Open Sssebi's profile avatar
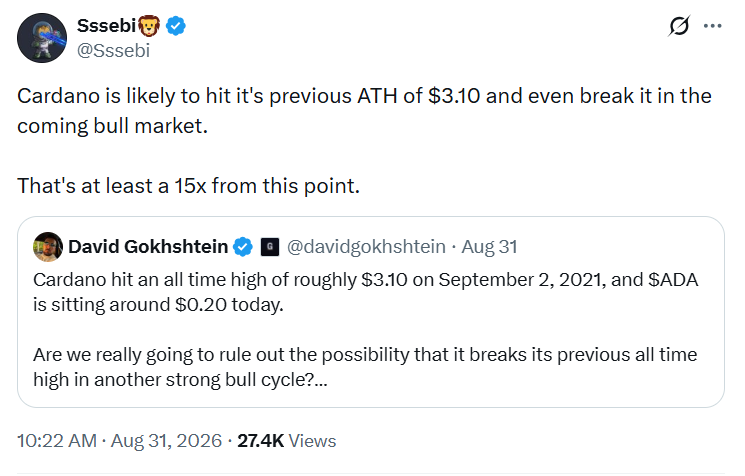Viewport: 745px width, 476px height. coord(42,38)
